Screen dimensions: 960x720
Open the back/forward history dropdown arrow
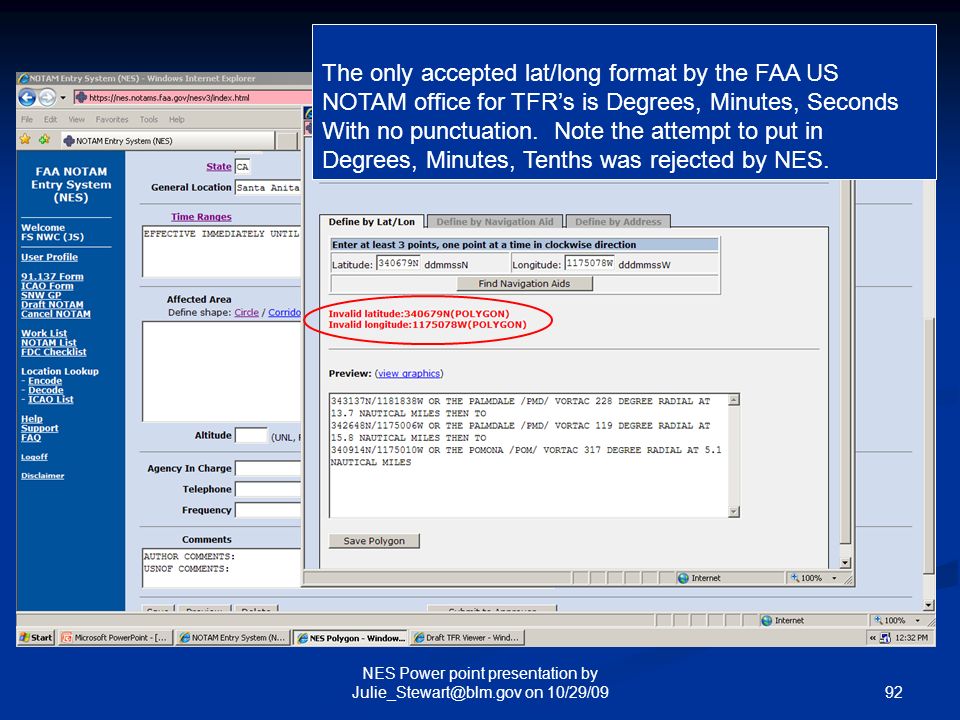(62, 98)
